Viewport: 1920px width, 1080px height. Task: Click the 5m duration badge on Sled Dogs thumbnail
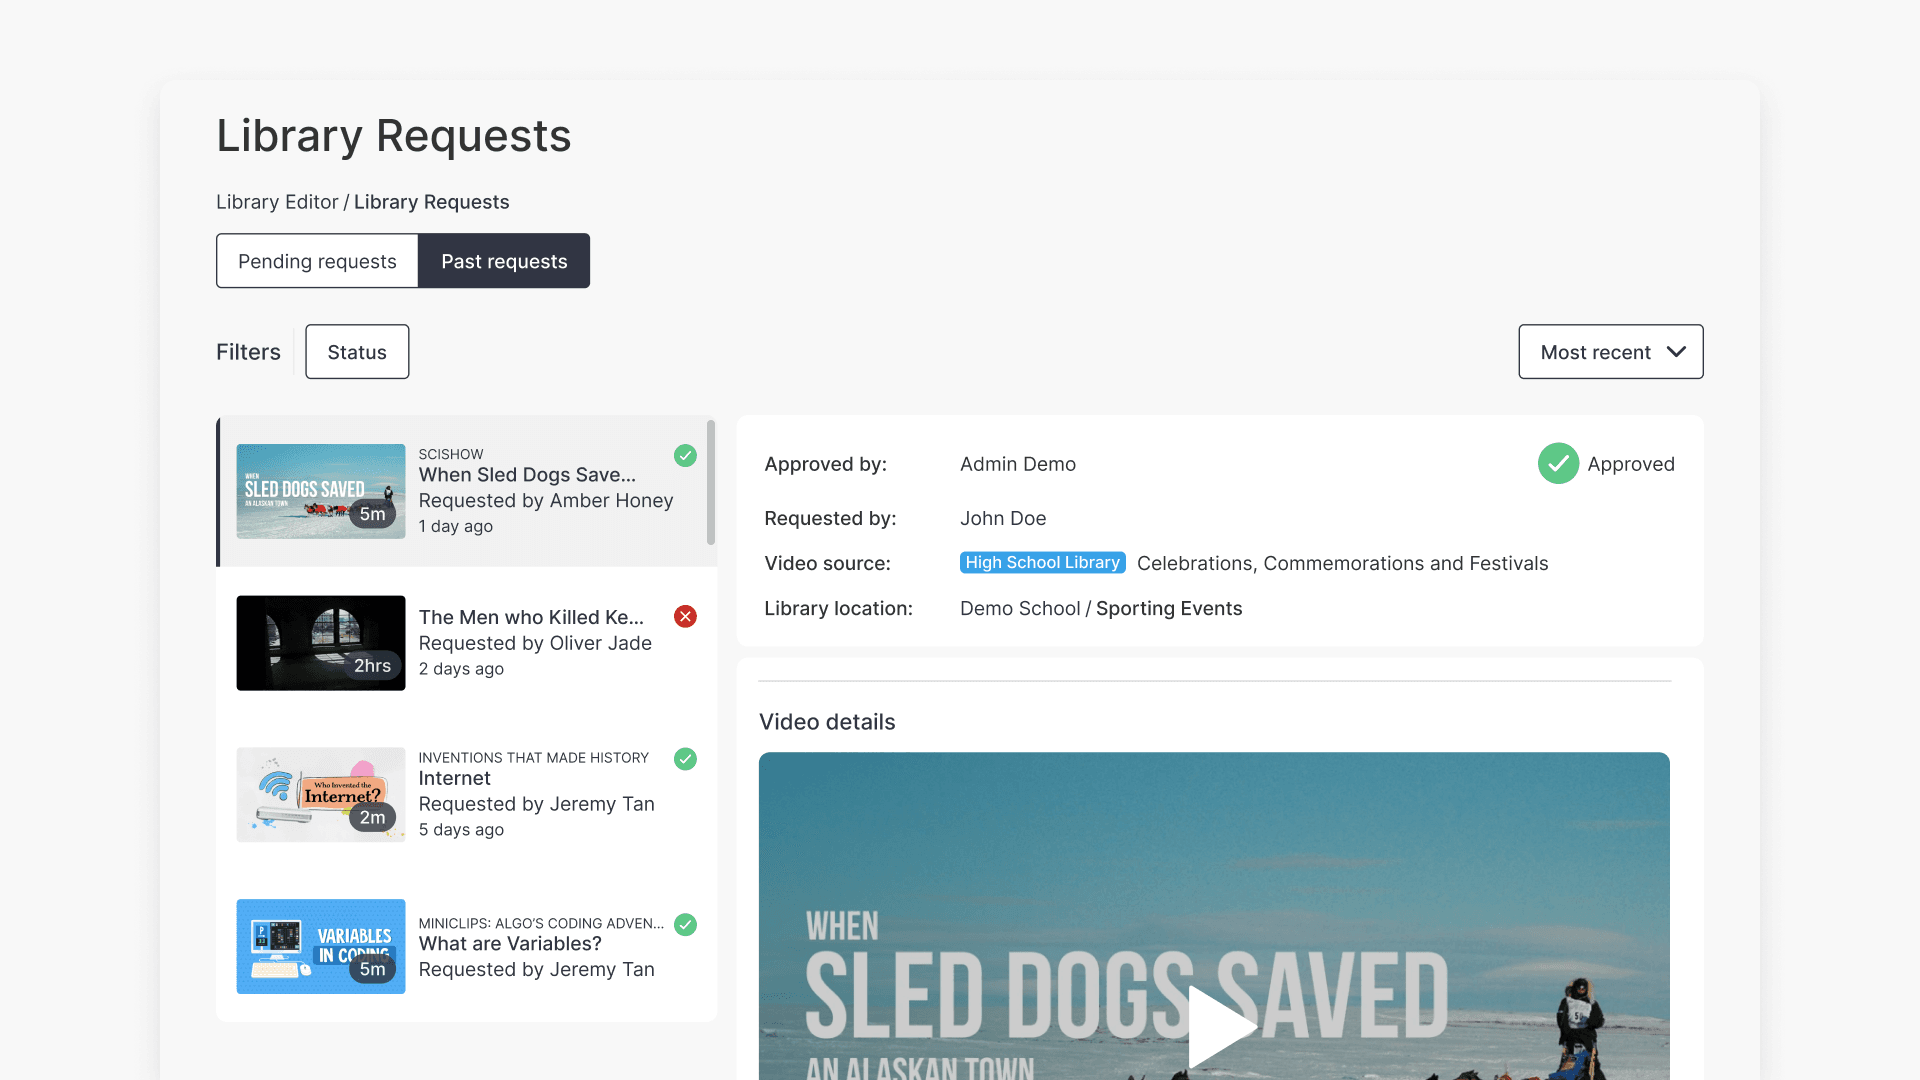[372, 513]
